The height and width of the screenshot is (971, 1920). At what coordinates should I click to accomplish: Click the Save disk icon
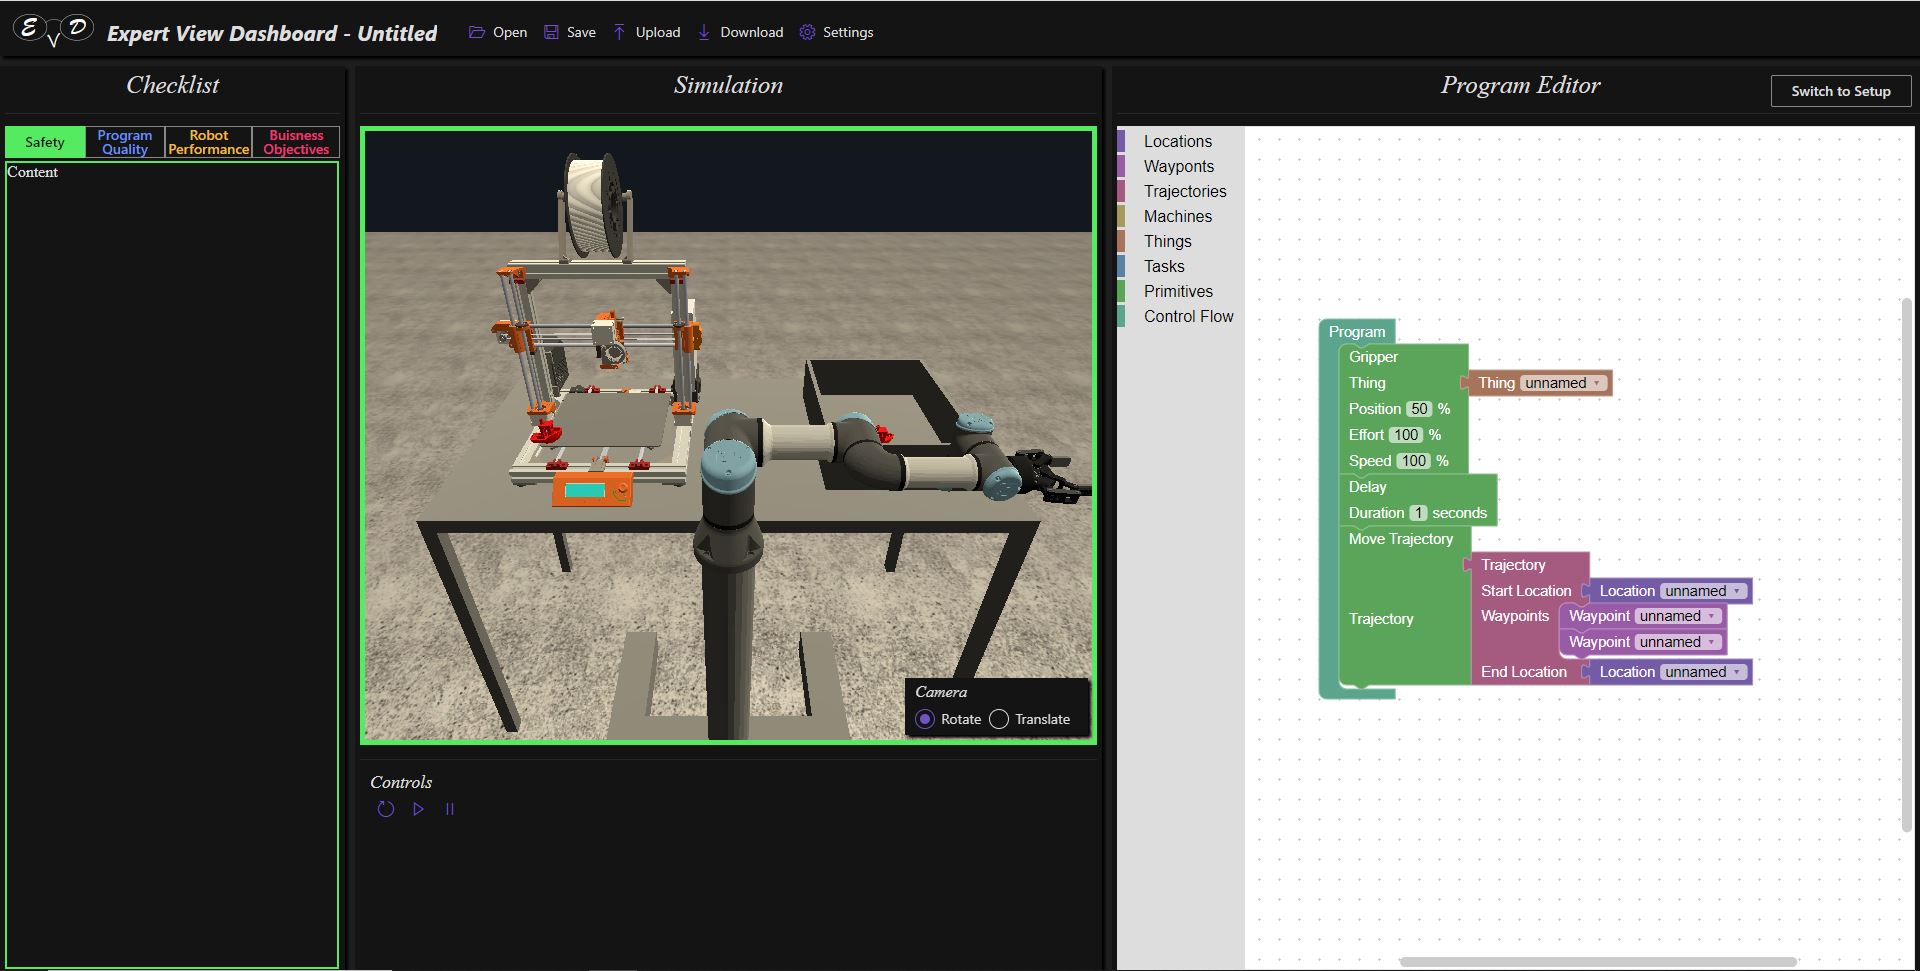tap(551, 32)
